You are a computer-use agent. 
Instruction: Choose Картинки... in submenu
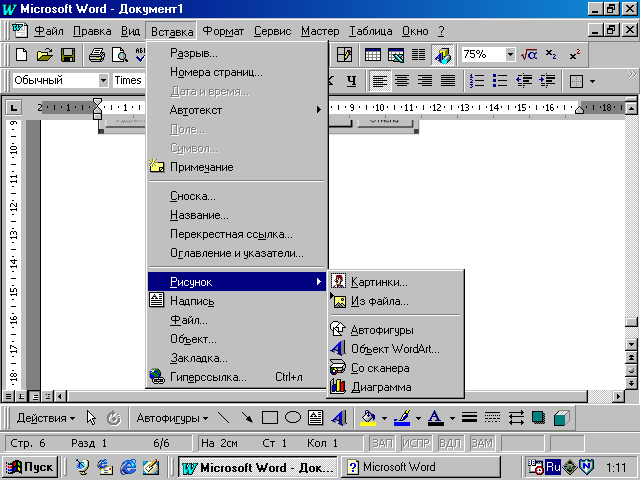(396, 282)
